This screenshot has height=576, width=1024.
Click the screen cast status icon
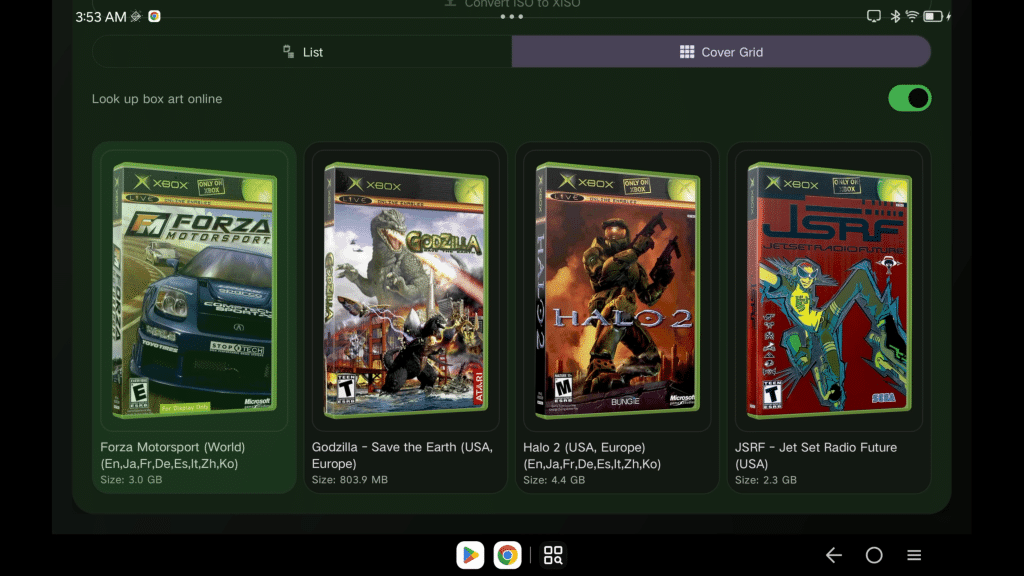874,16
